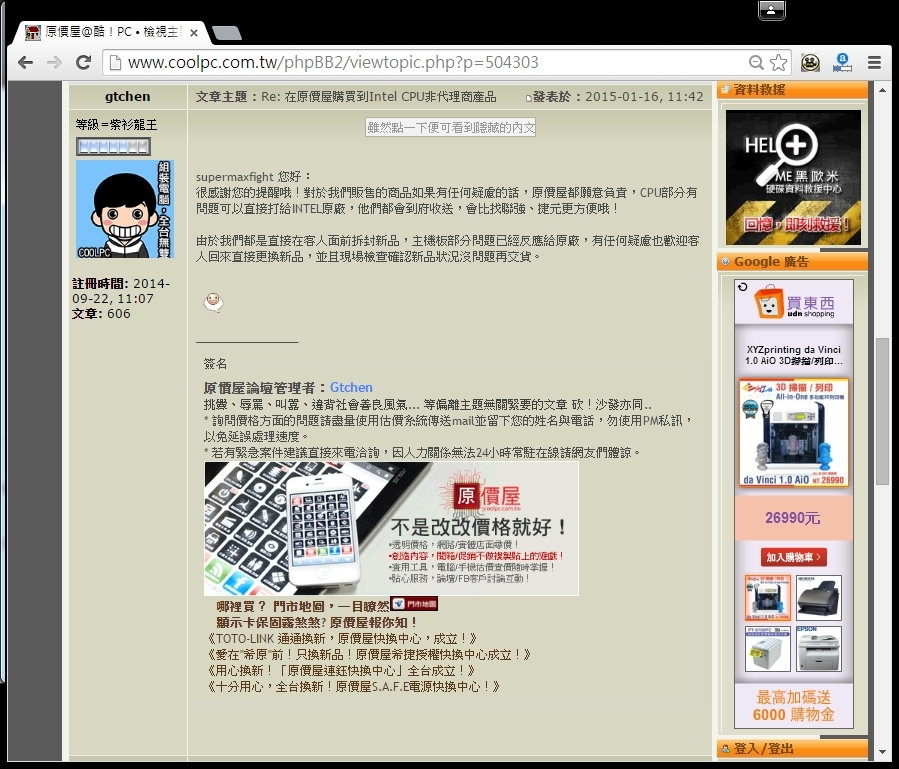Open a new browser tab
The height and width of the screenshot is (769, 899).
coord(227,33)
